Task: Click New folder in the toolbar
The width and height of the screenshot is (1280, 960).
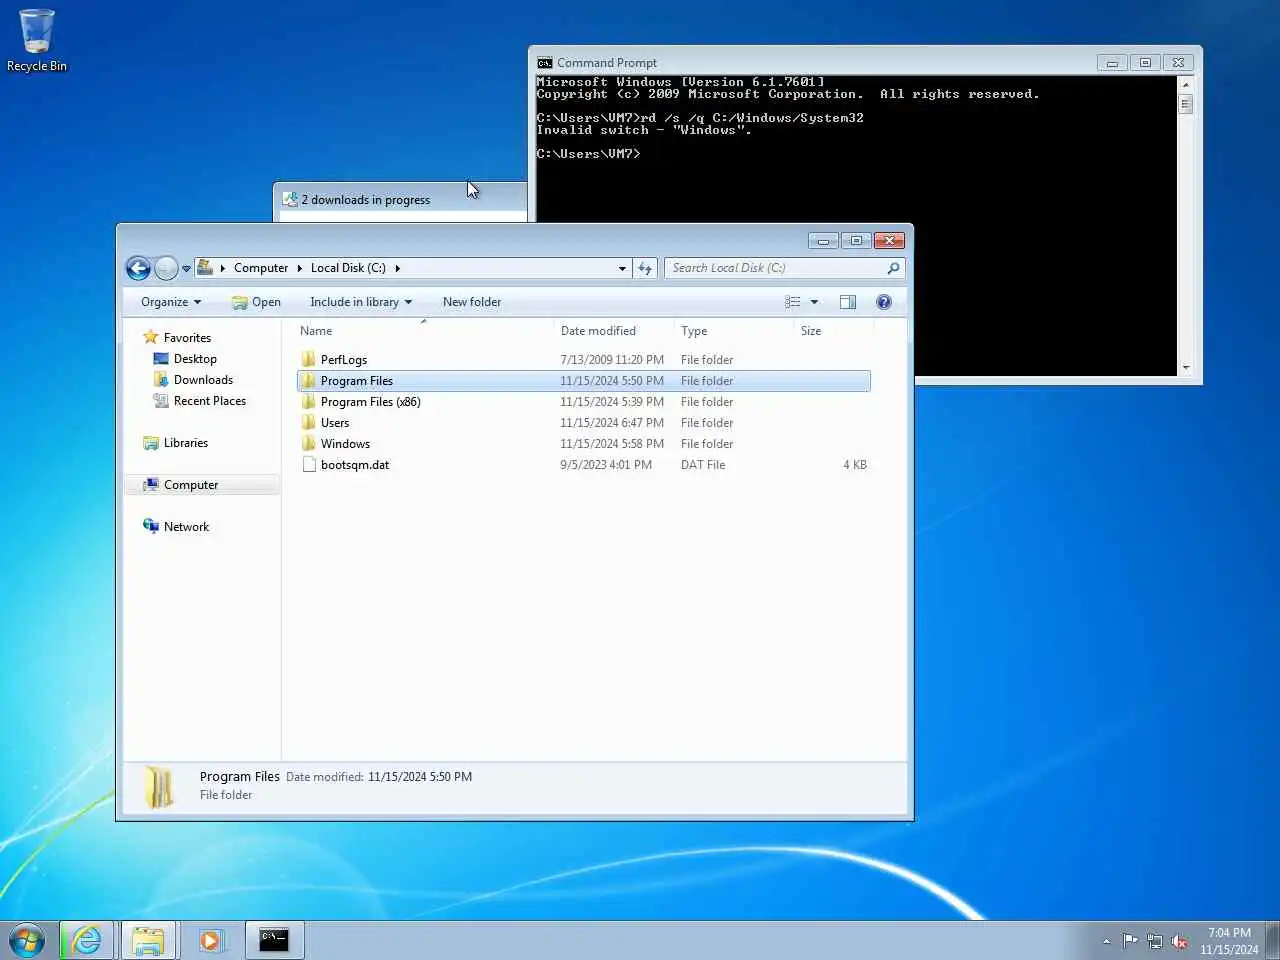Action: pos(472,302)
